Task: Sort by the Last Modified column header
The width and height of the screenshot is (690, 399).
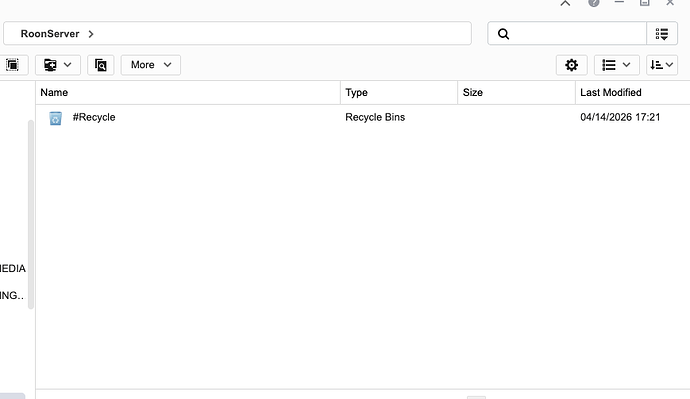Action: [x=633, y=92]
